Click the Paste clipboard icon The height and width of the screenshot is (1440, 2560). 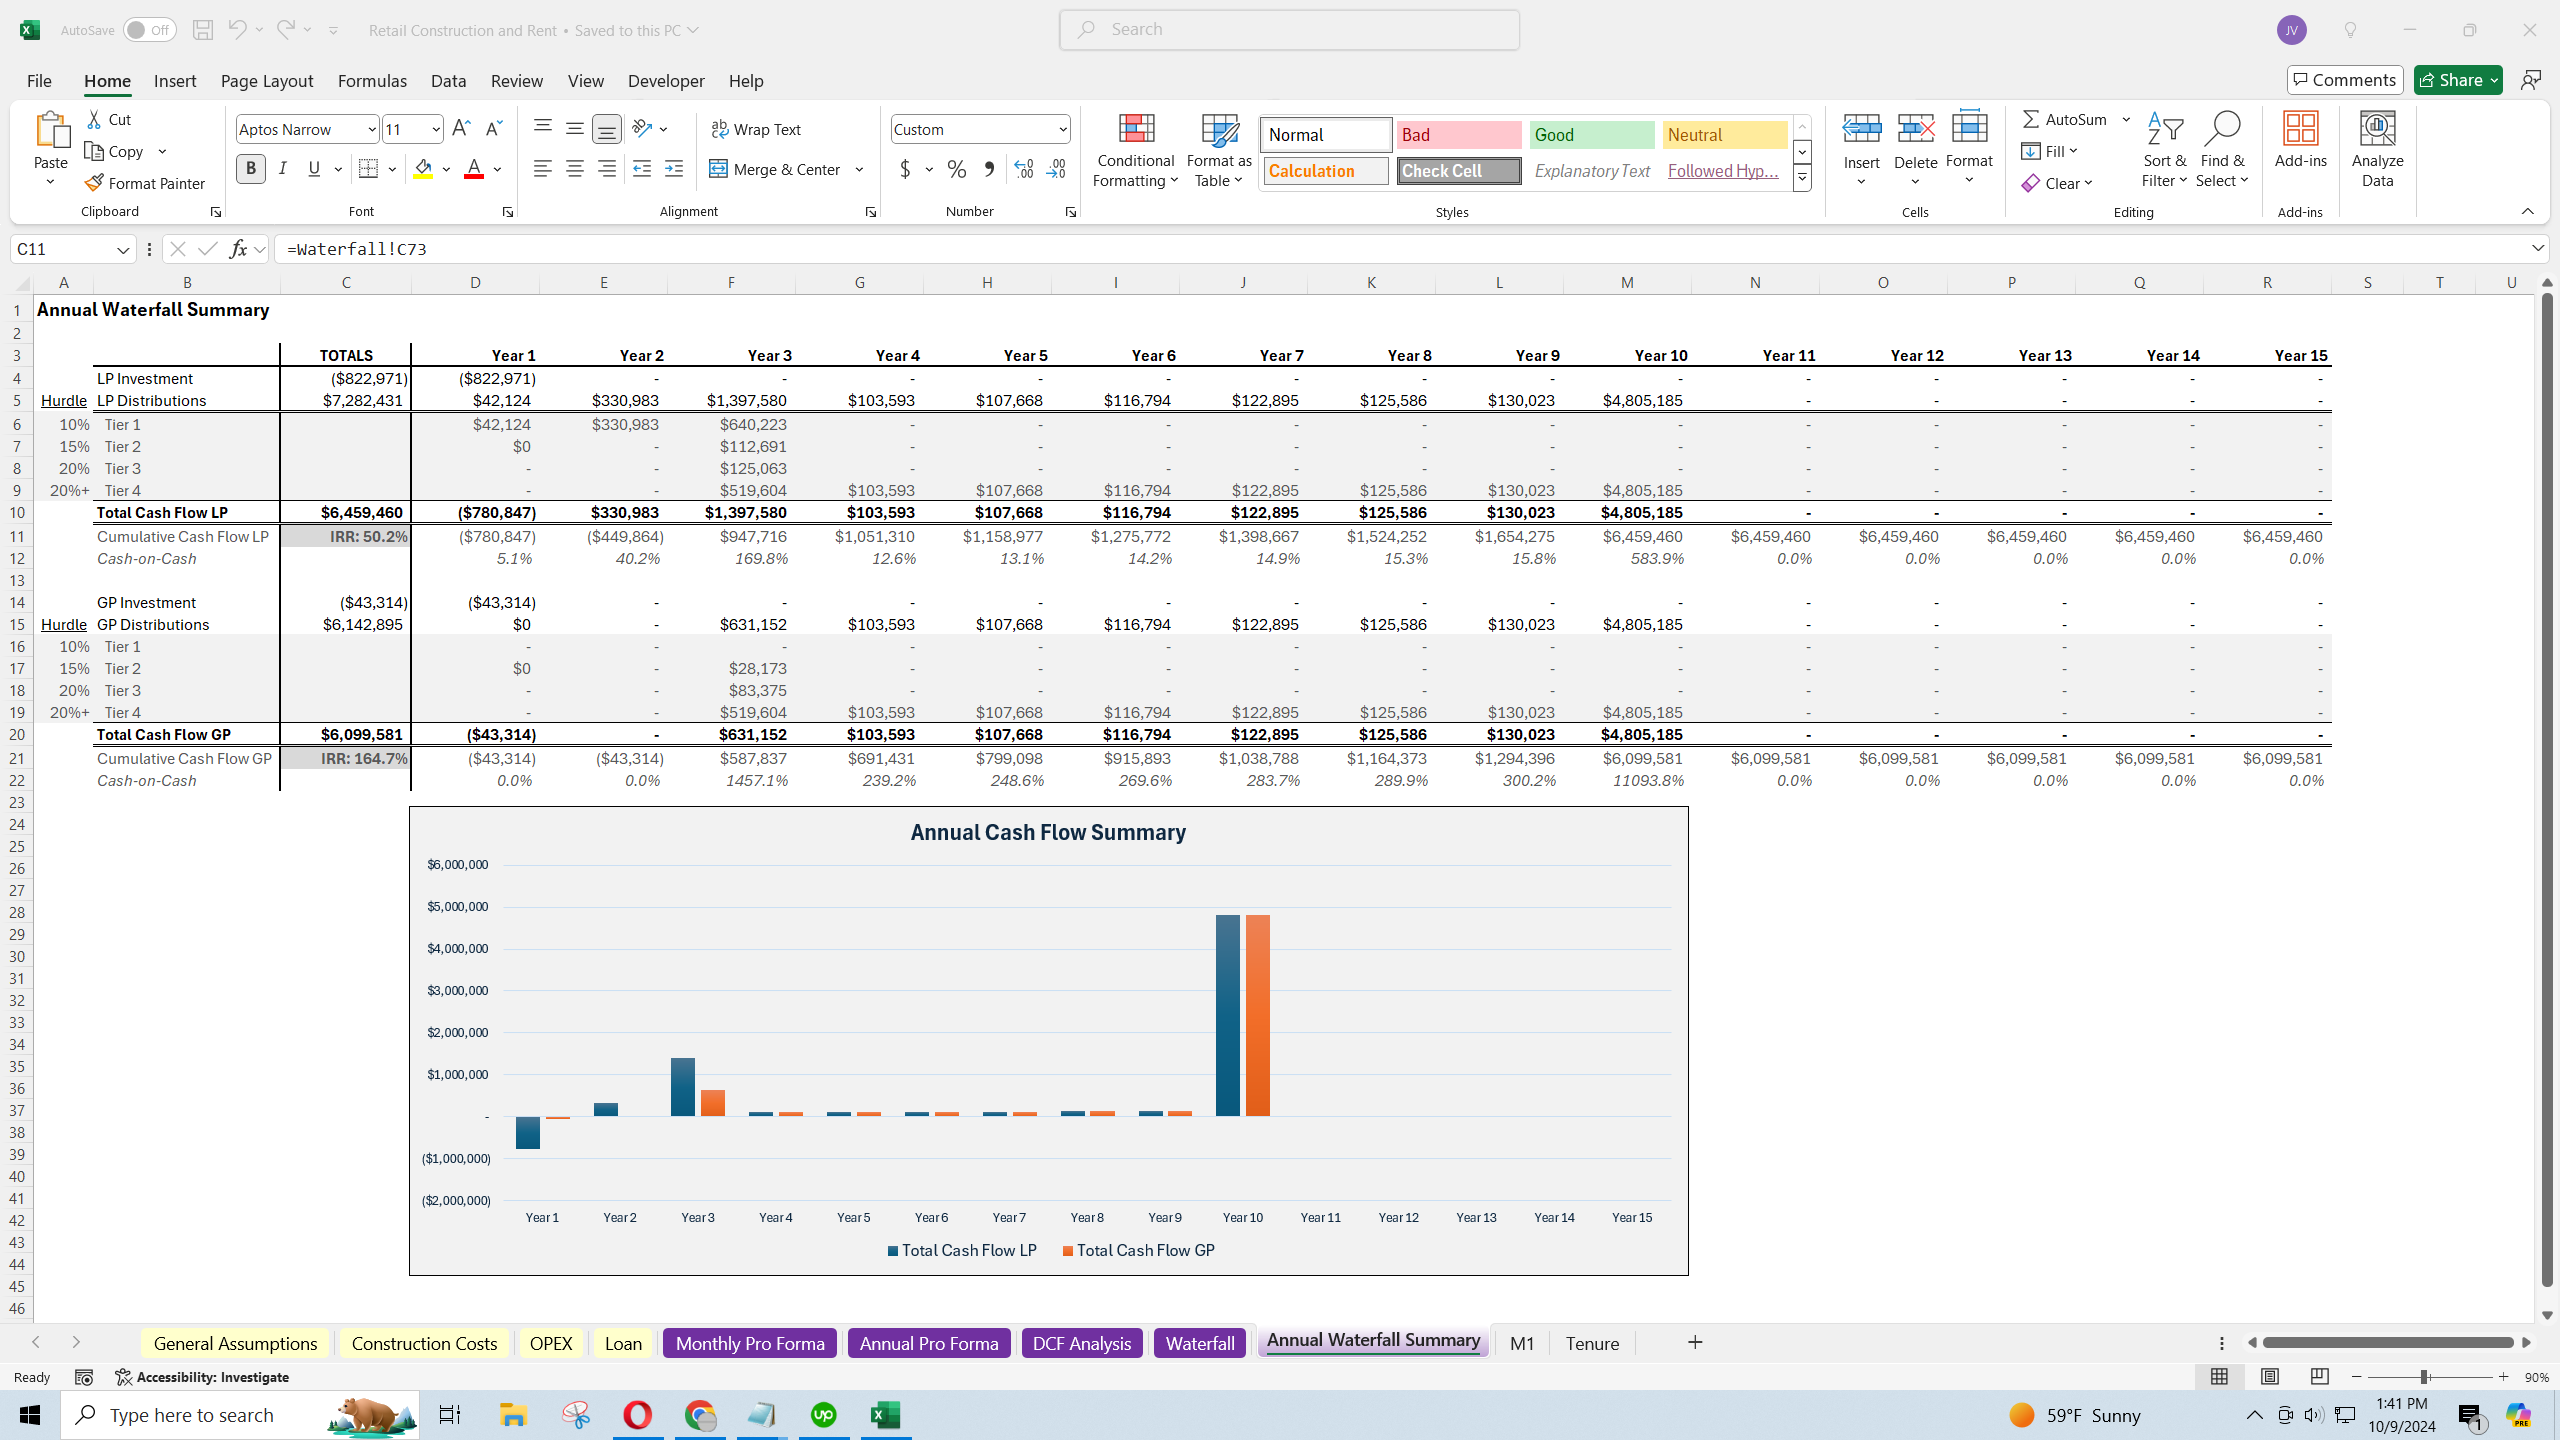tap(51, 130)
